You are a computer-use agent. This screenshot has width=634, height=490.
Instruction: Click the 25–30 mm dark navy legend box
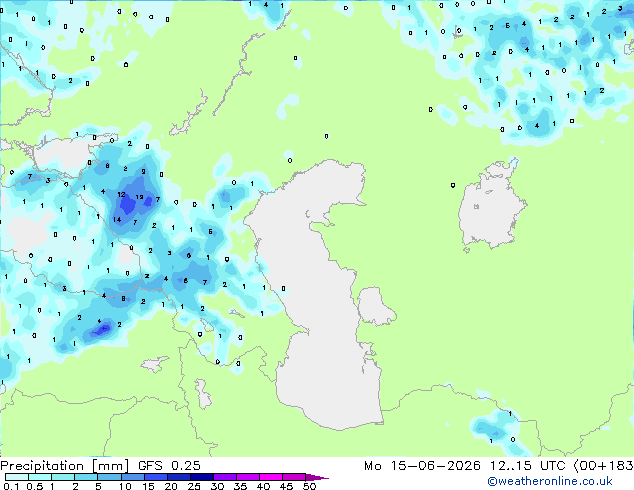click(x=202, y=477)
